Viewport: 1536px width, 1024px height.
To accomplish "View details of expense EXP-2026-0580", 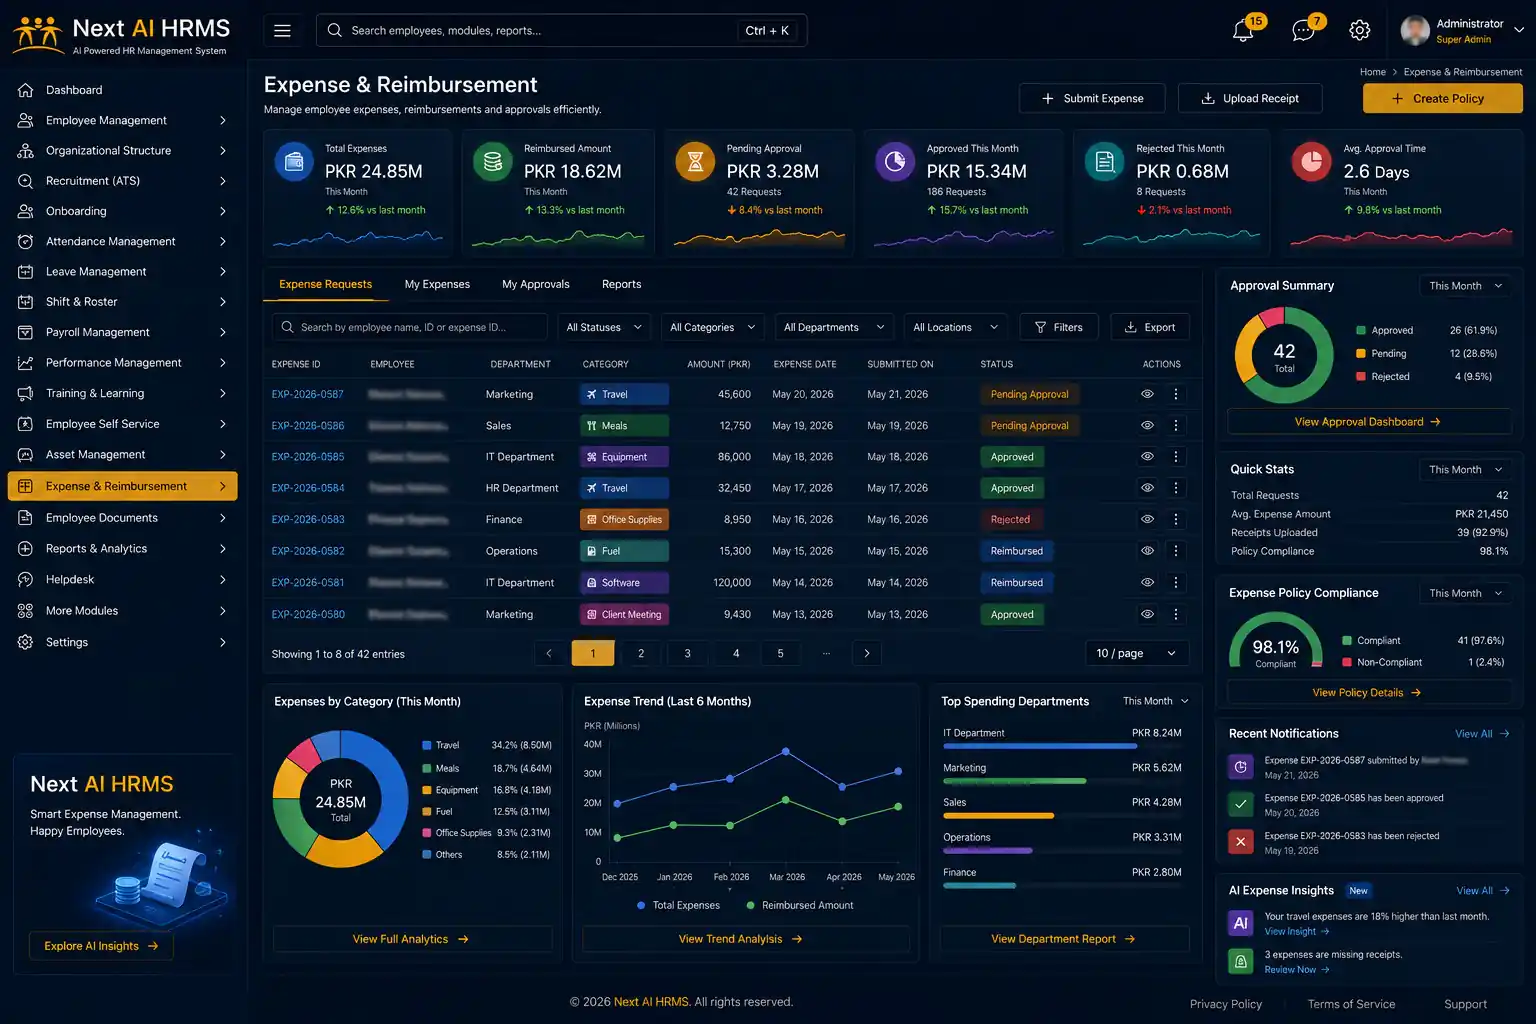I will tap(1147, 614).
